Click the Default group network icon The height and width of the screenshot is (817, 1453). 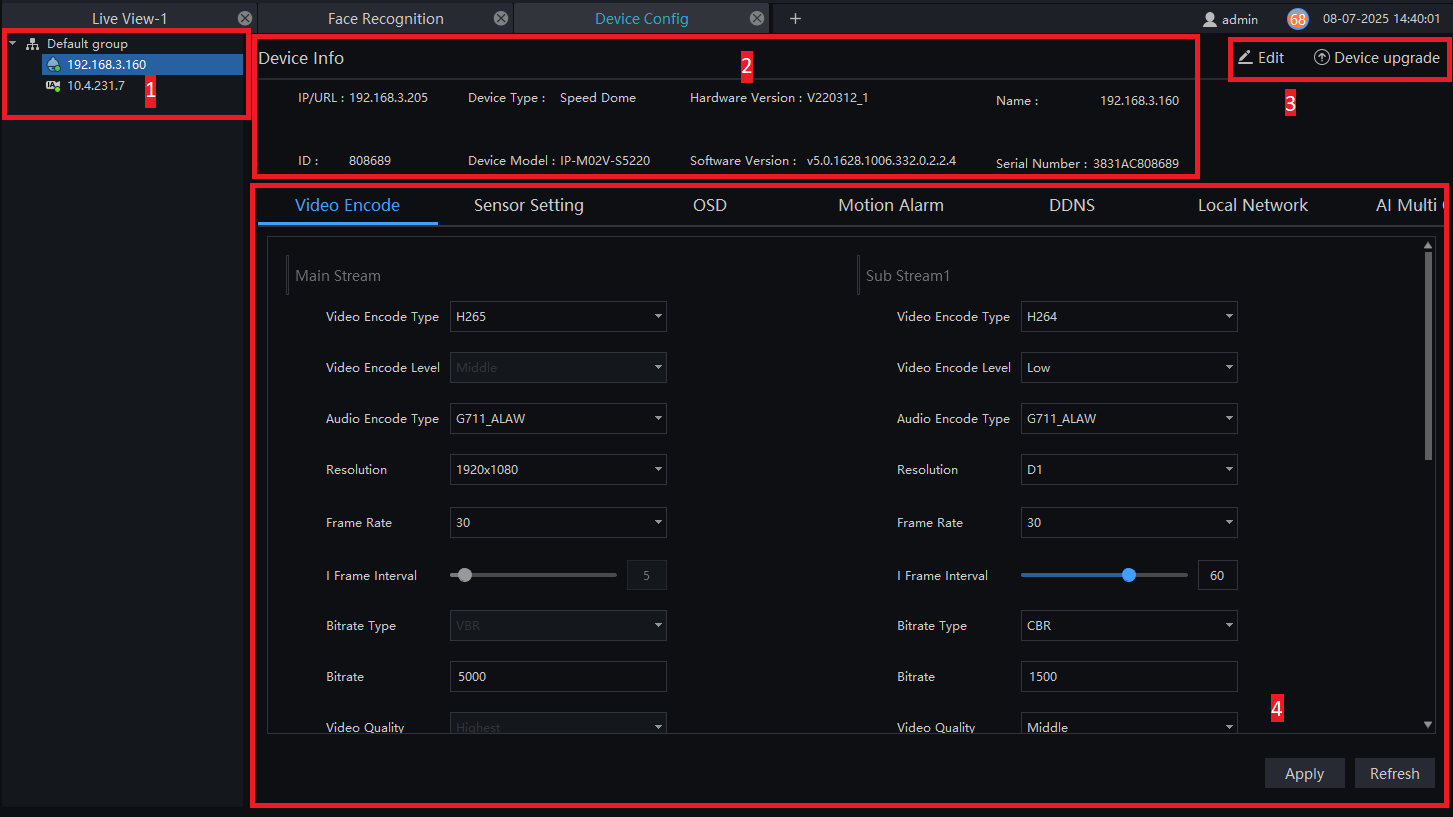33,44
